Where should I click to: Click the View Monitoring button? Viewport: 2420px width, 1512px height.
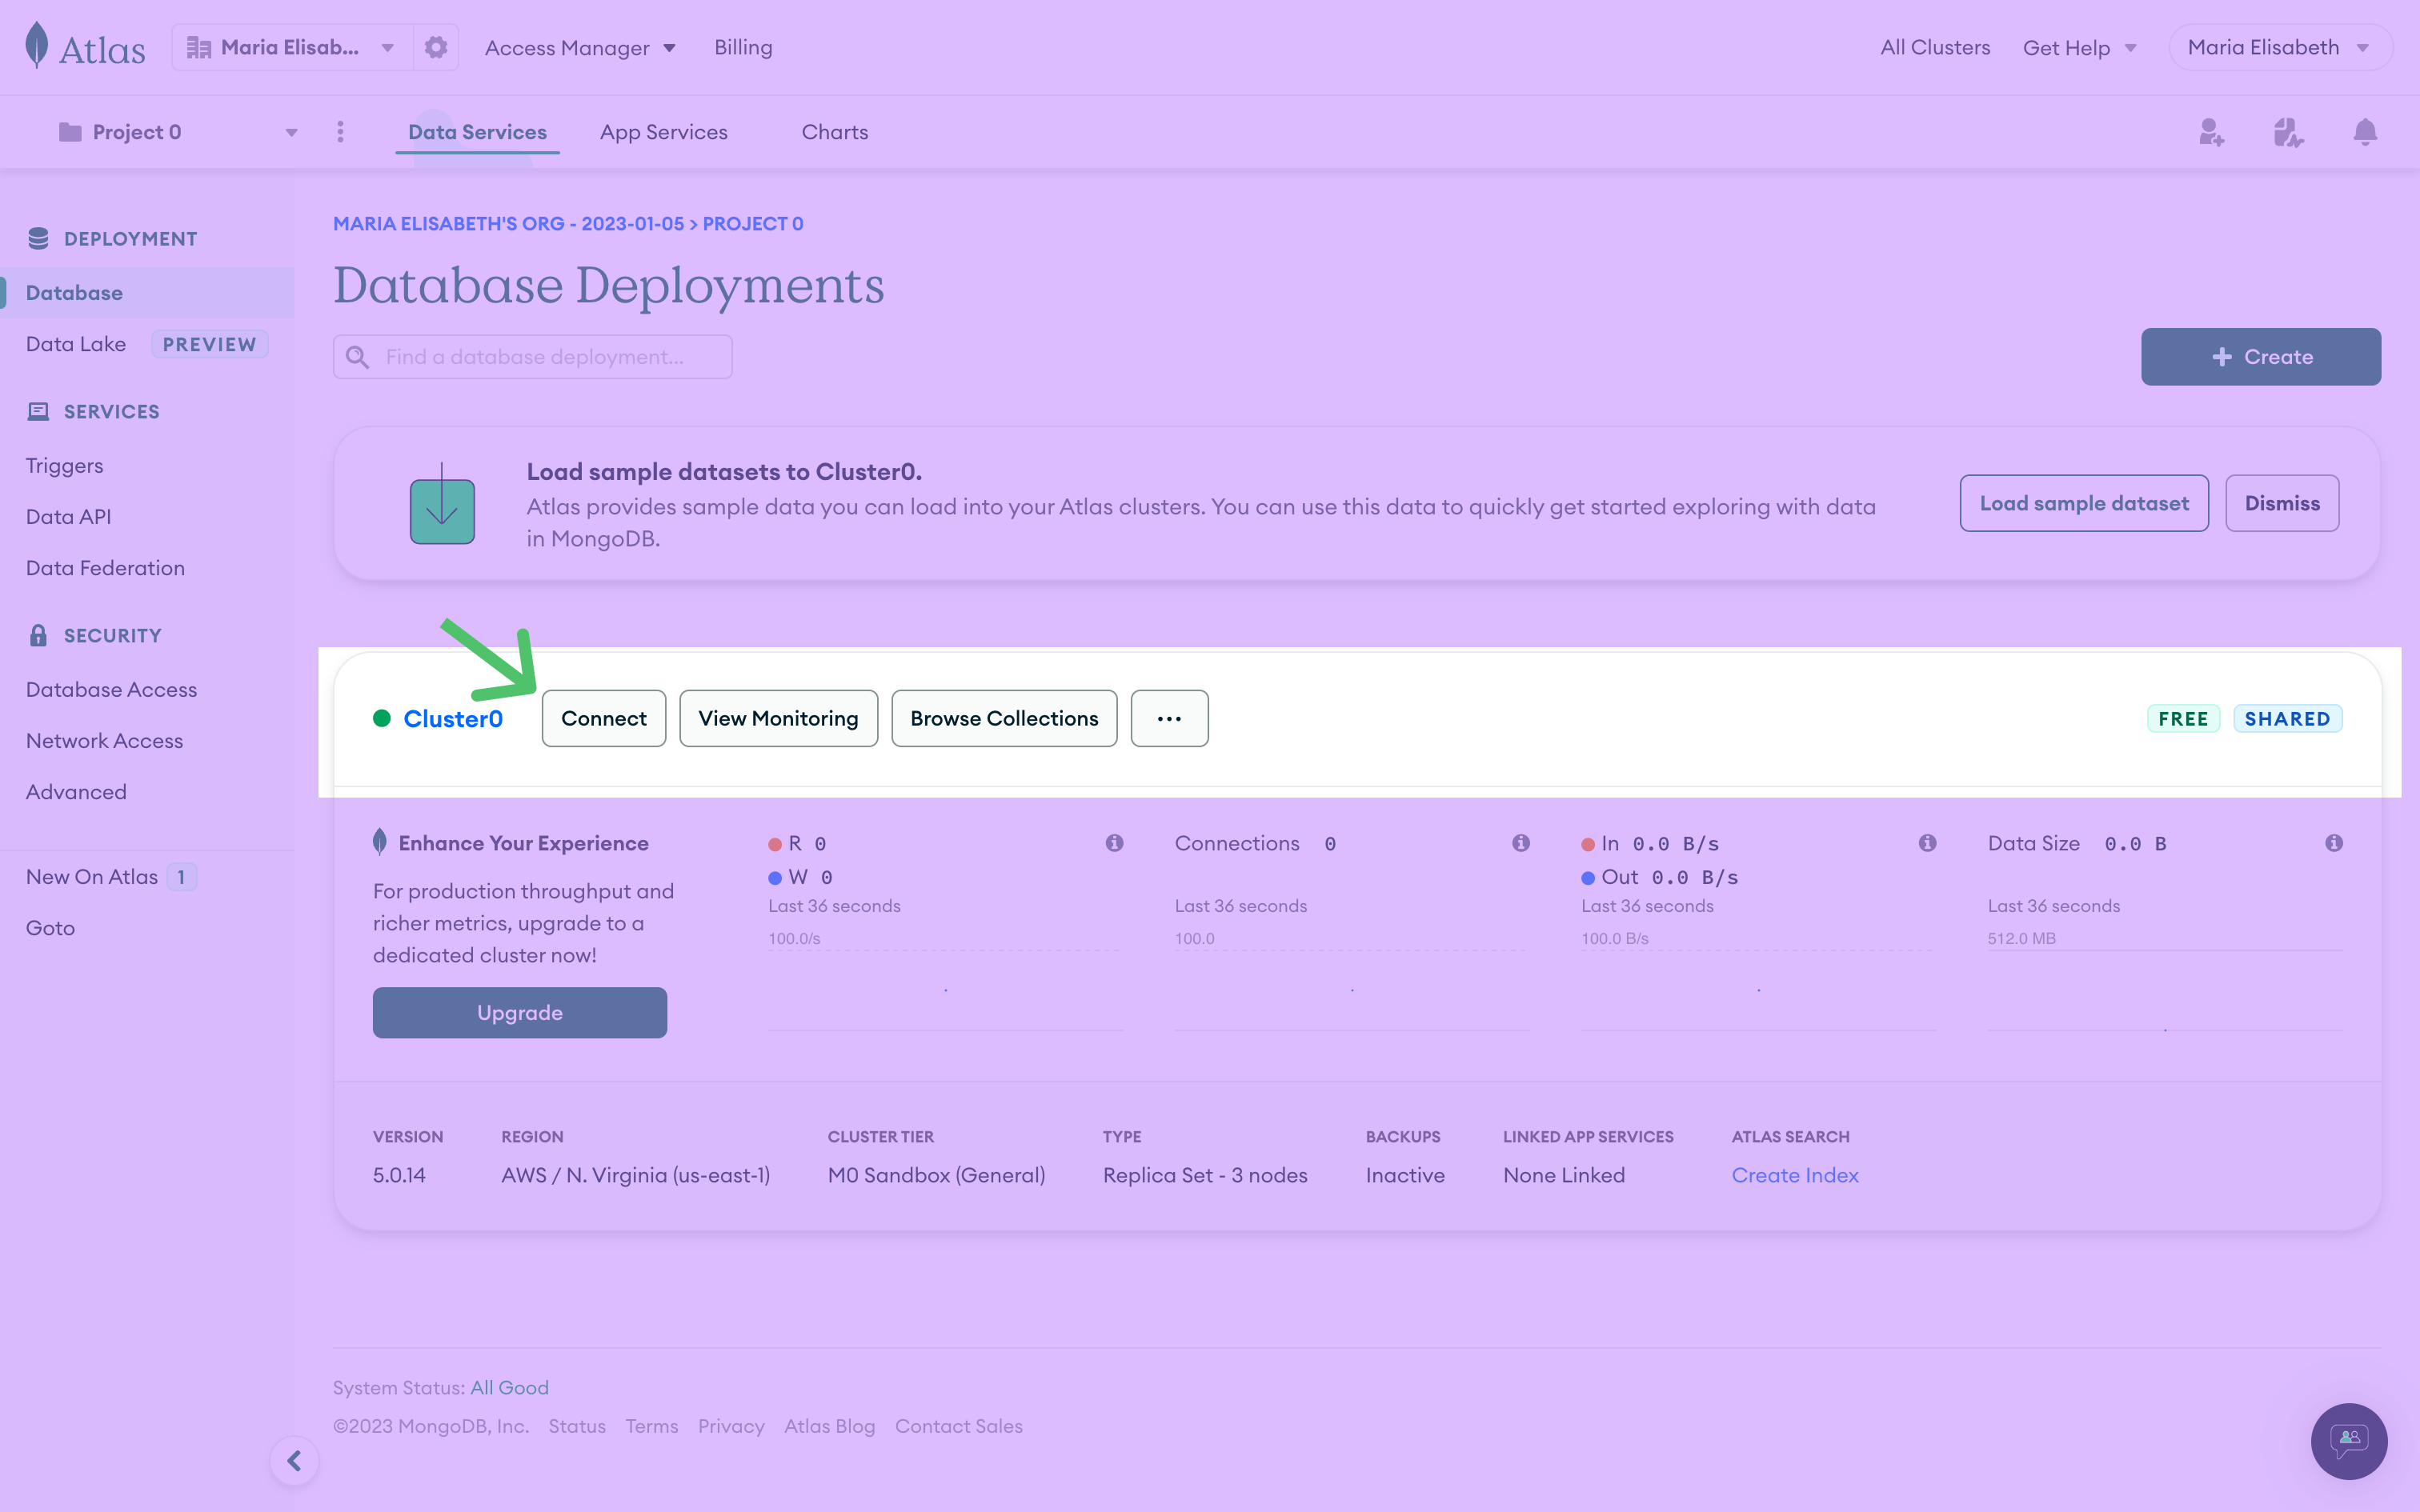(778, 718)
